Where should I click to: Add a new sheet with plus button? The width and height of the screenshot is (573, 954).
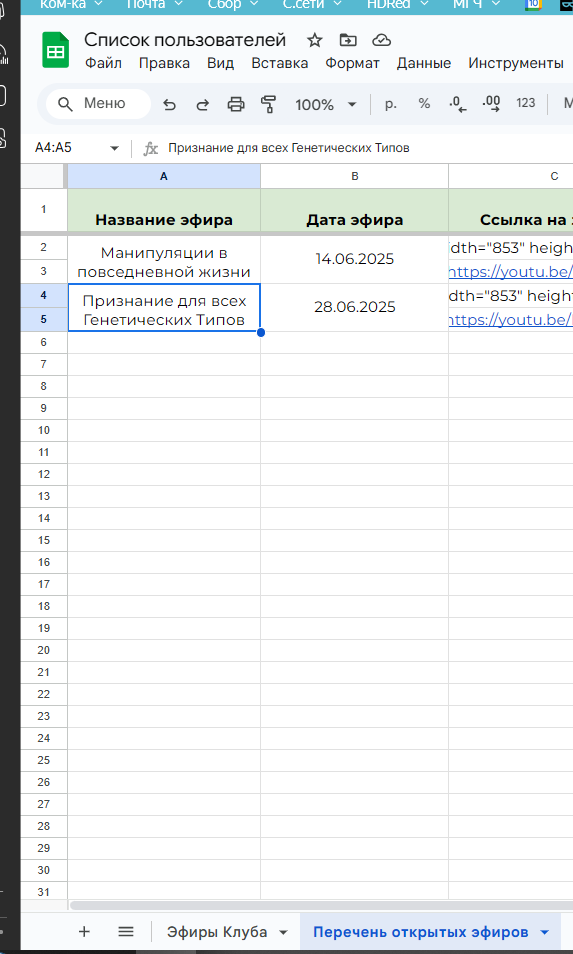point(85,931)
